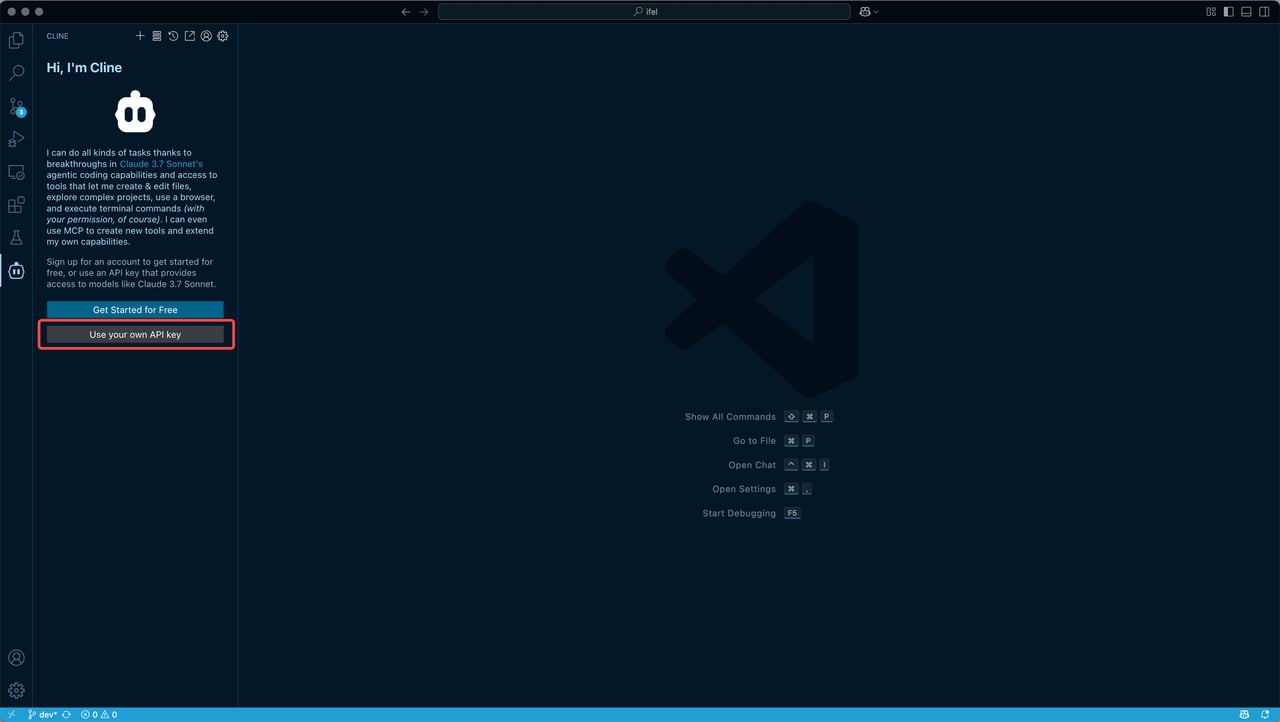Click the Start Debugging shortcut hint
Image resolution: width=1280 pixels, height=722 pixels.
click(x=752, y=513)
